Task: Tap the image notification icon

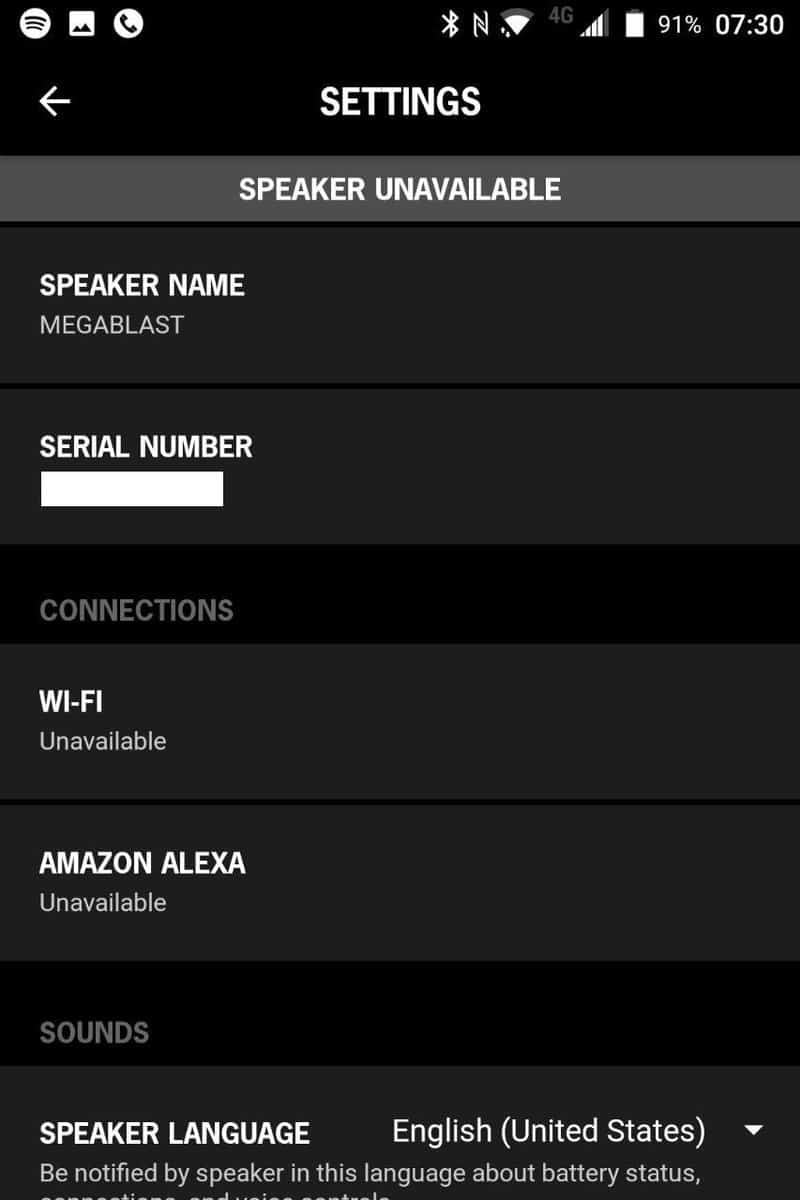Action: [x=81, y=23]
